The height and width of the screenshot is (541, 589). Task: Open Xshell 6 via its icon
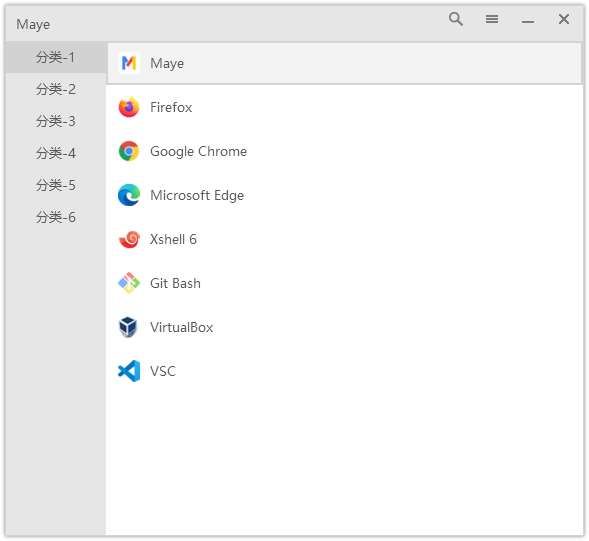[129, 239]
